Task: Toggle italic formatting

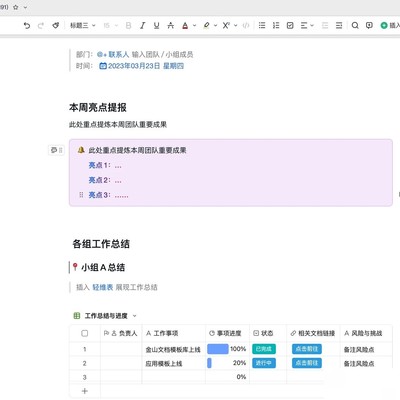Action: click(142, 25)
